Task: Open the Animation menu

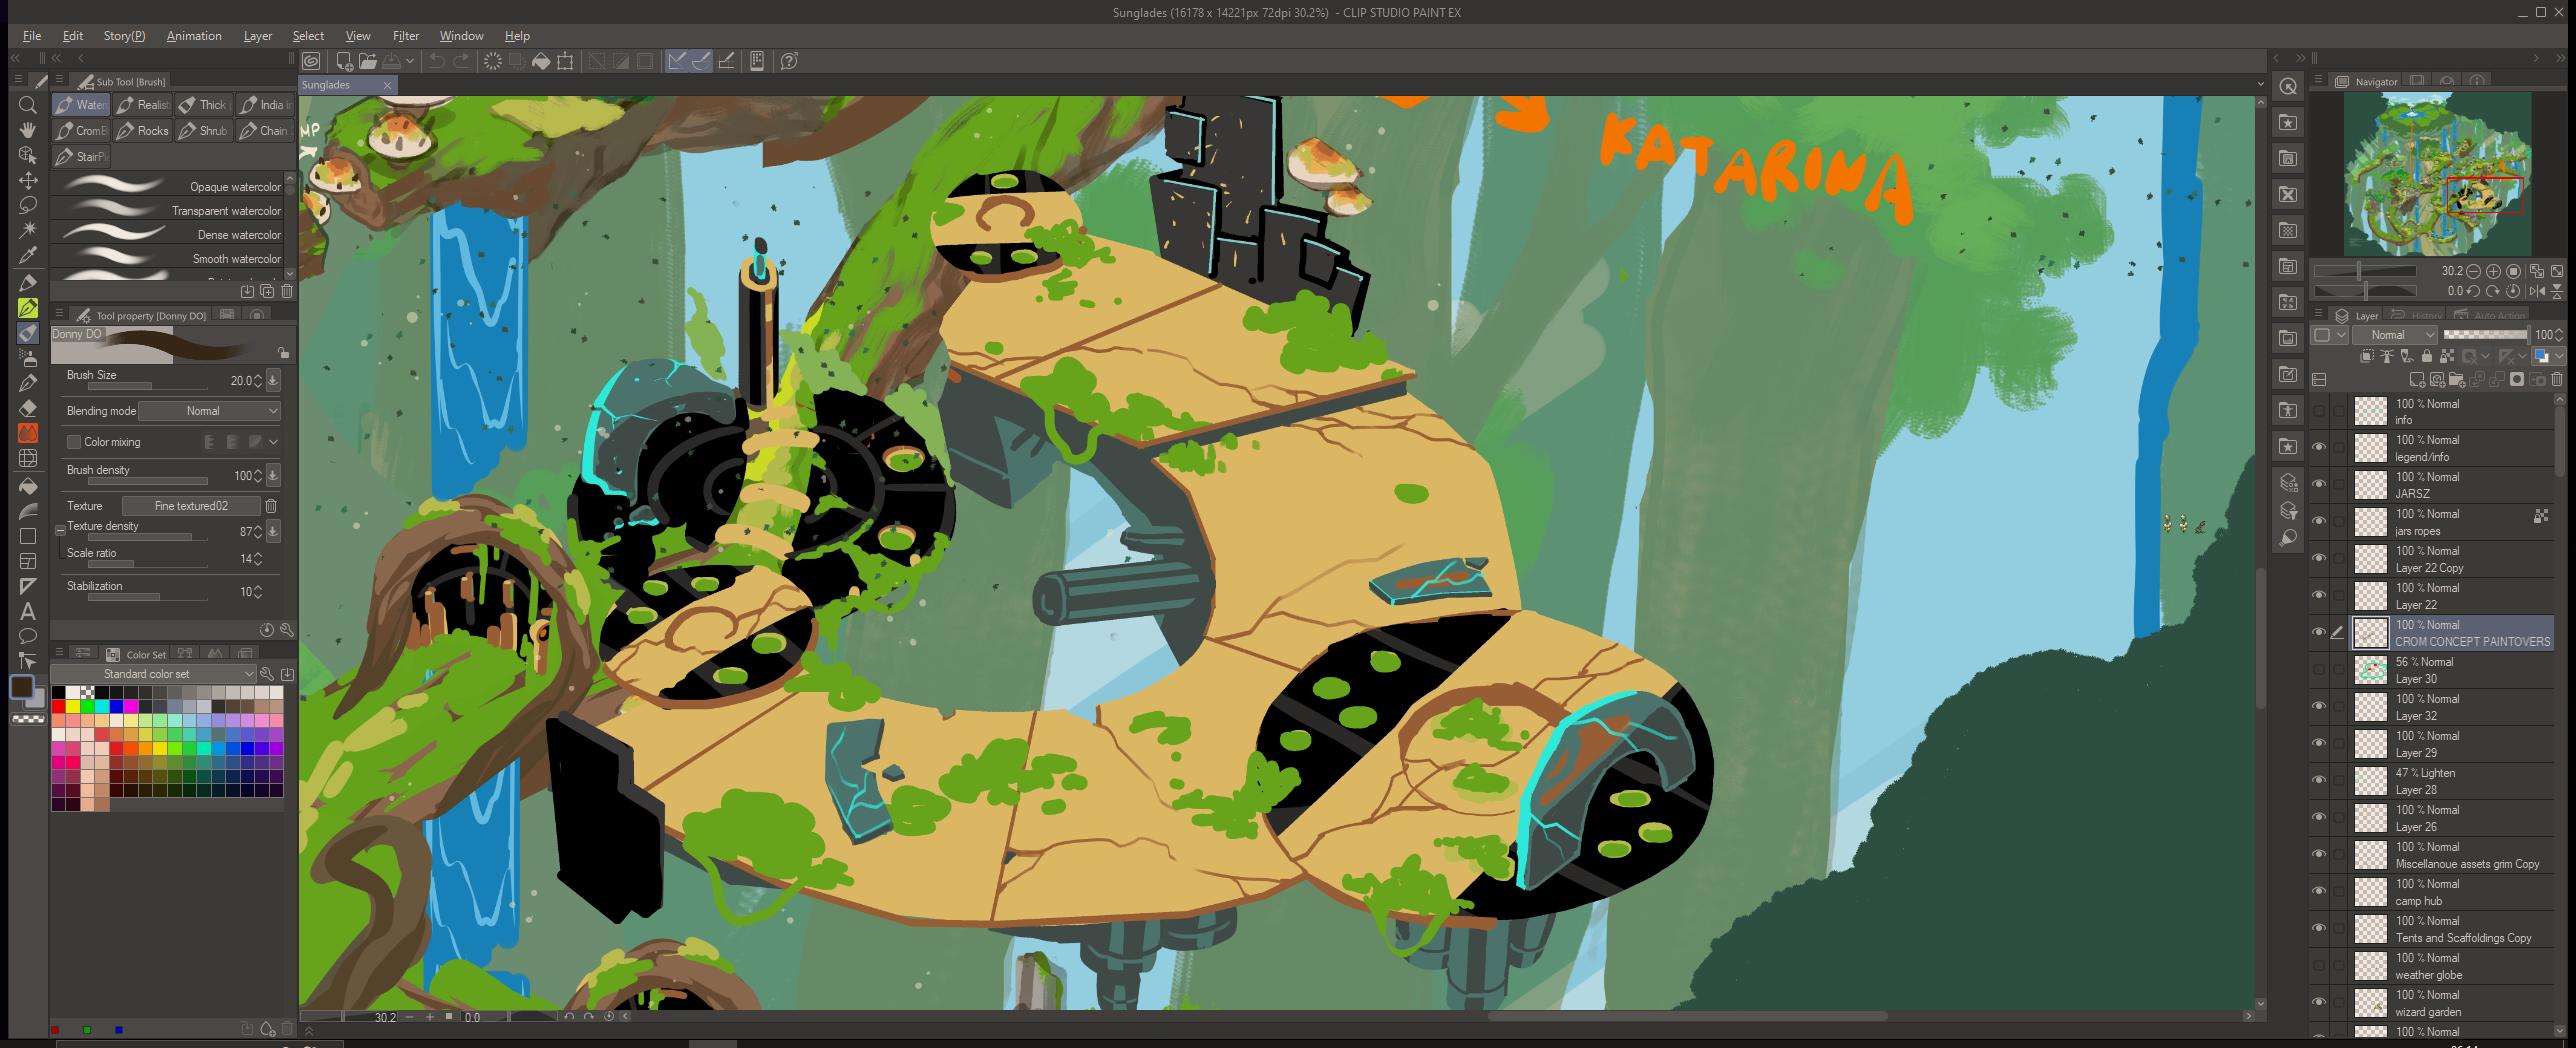Action: [x=194, y=36]
